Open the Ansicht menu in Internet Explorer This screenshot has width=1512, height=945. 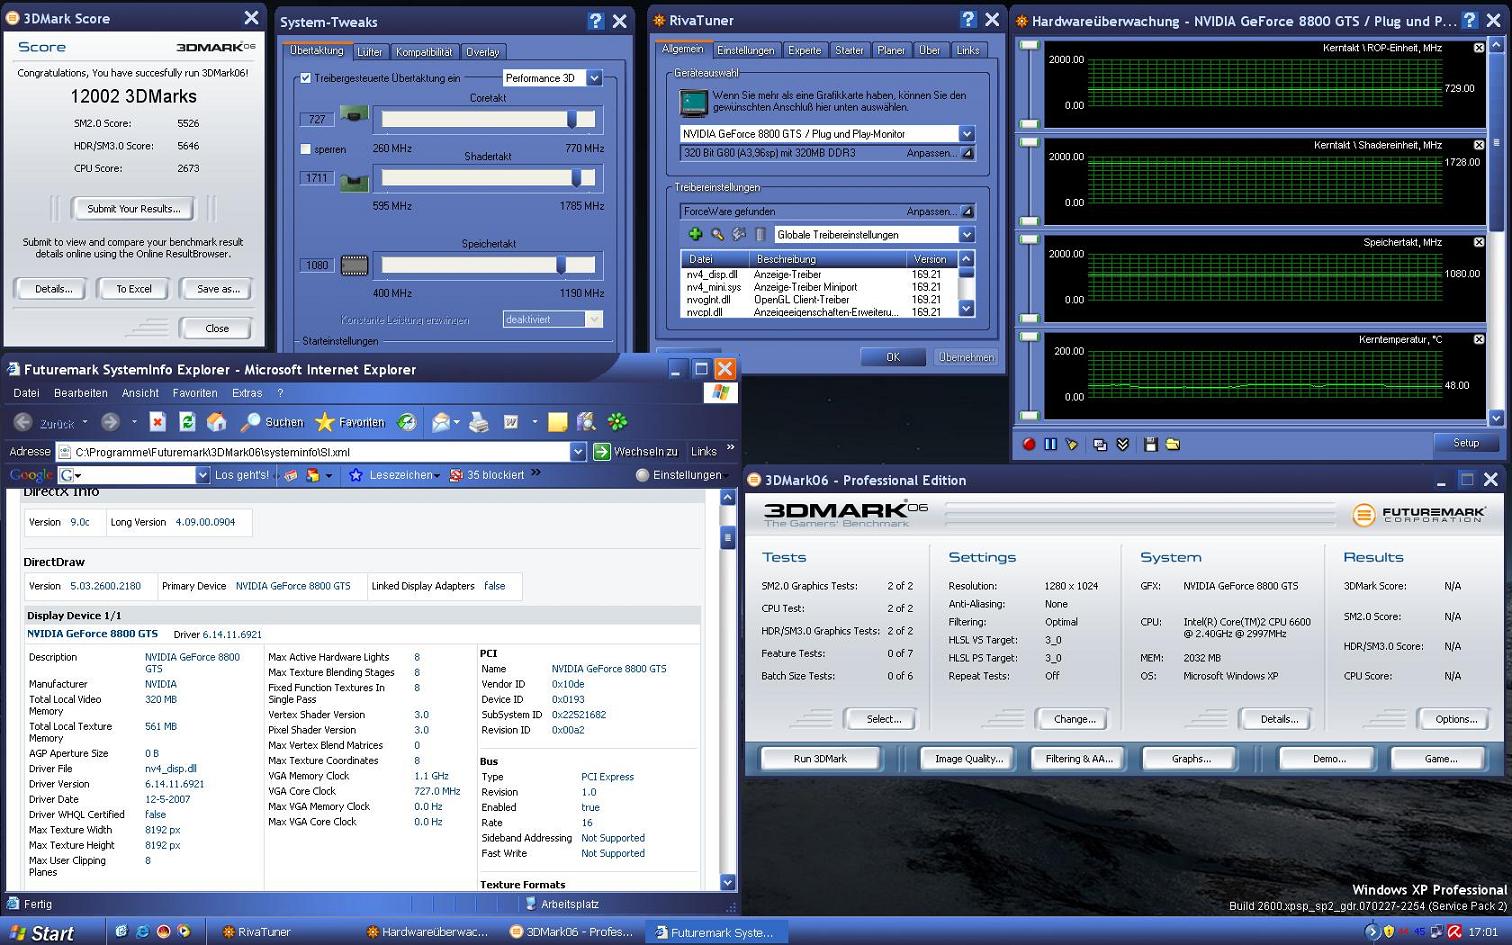(x=140, y=393)
